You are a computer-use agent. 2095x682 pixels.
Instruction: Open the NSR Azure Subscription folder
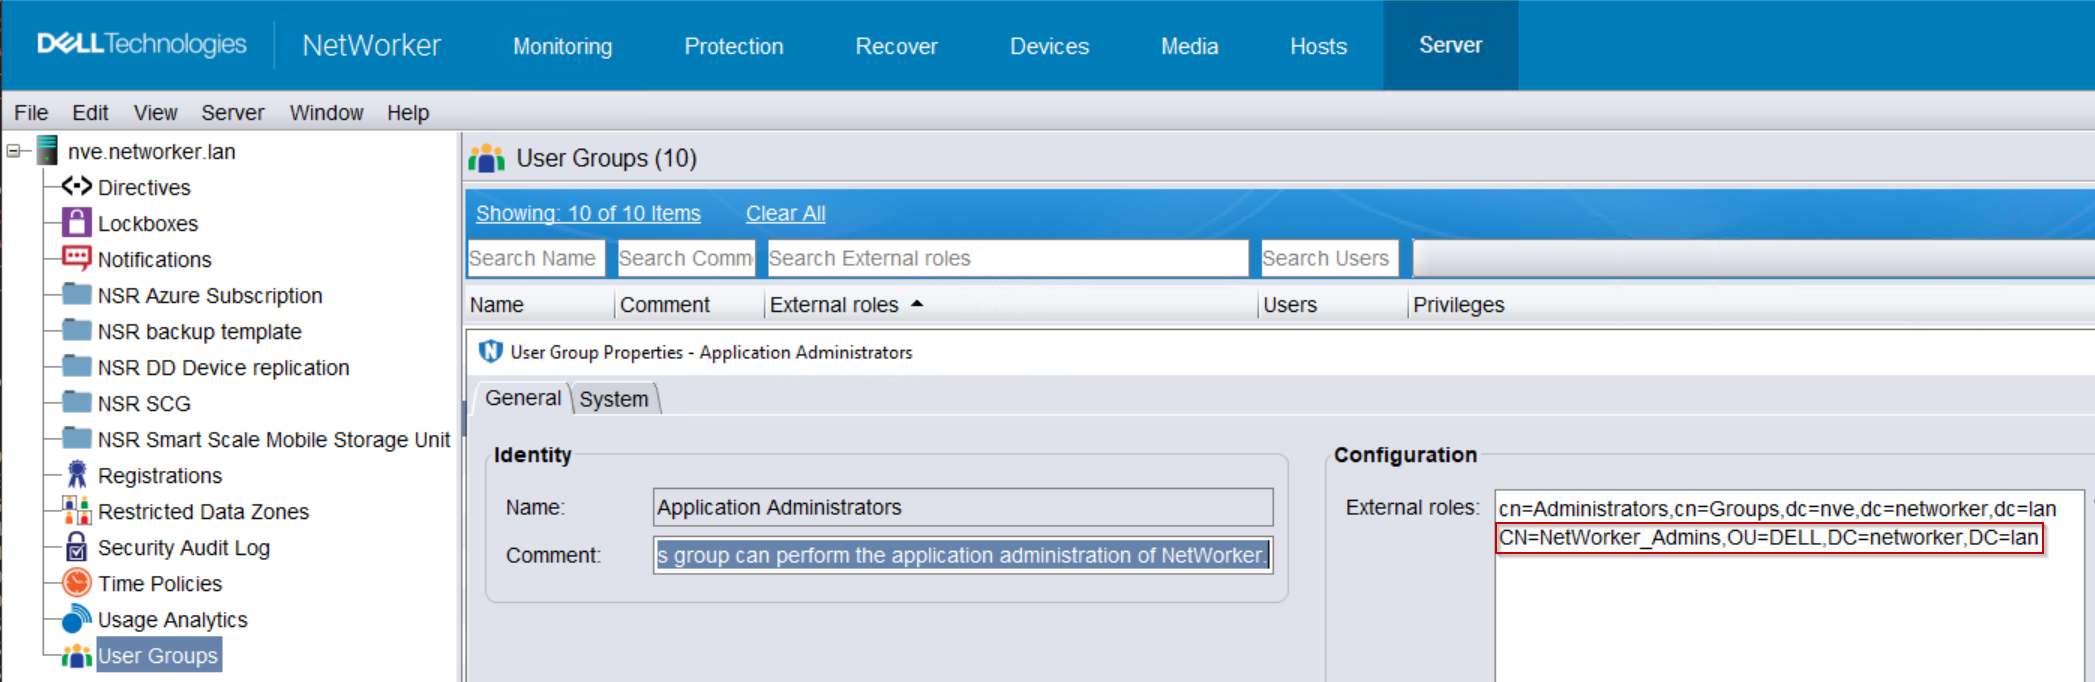[209, 295]
